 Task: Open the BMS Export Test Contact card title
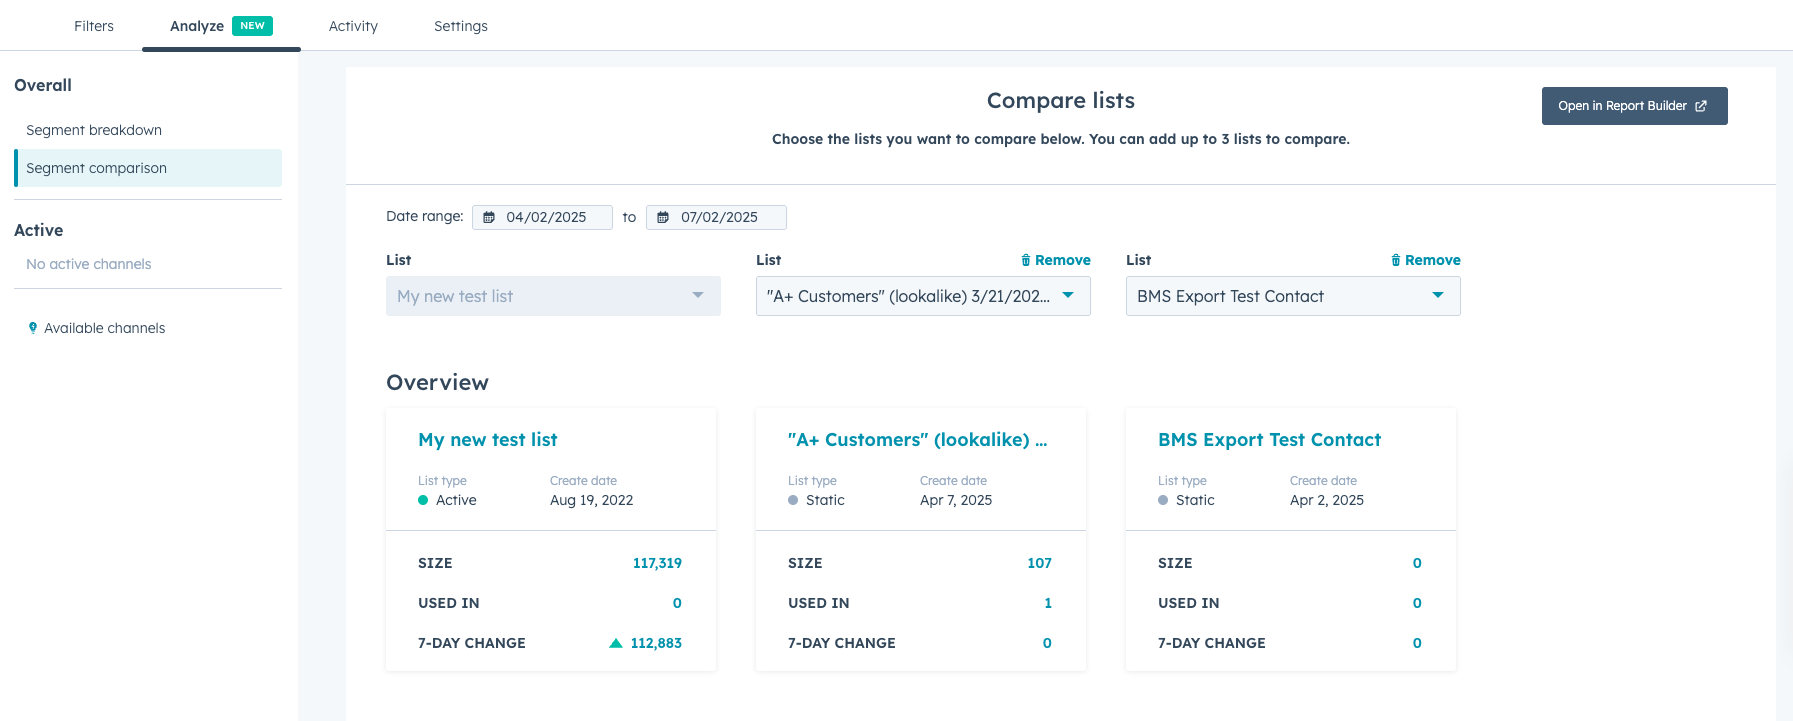click(x=1269, y=440)
